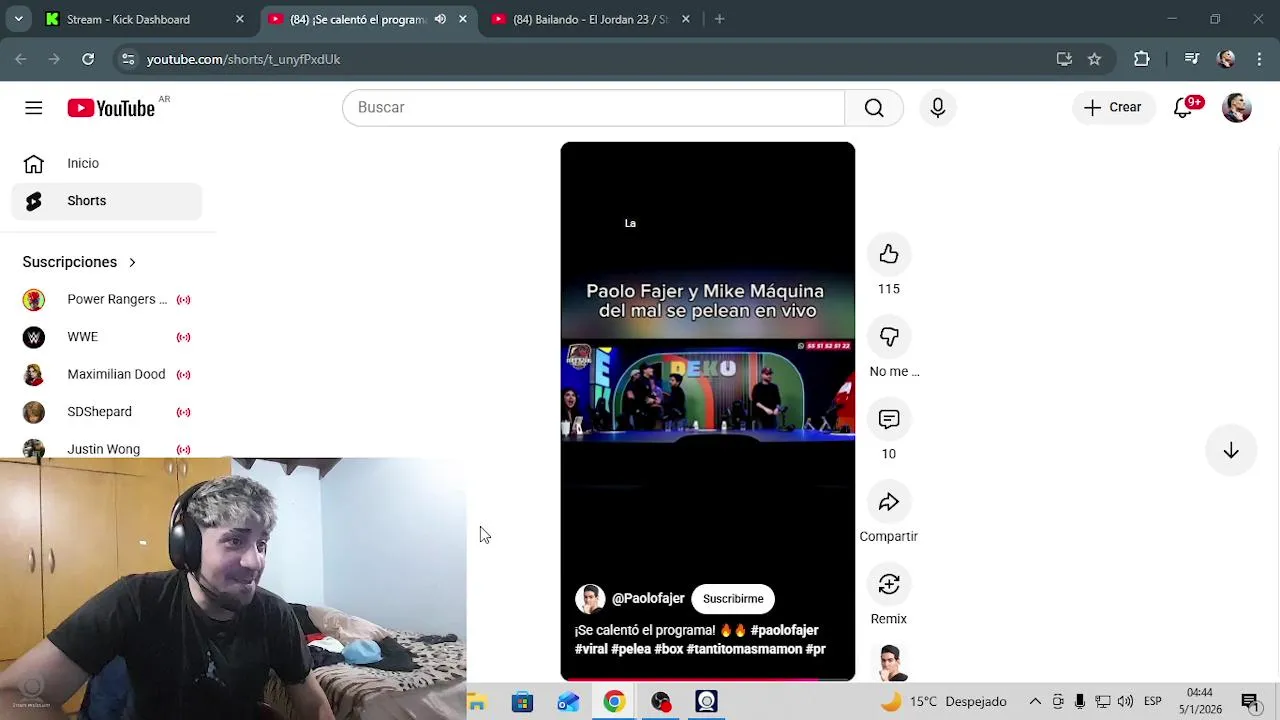Open SDShepard subscription channel
Image resolution: width=1280 pixels, height=720 pixels.
pyautogui.click(x=107, y=412)
